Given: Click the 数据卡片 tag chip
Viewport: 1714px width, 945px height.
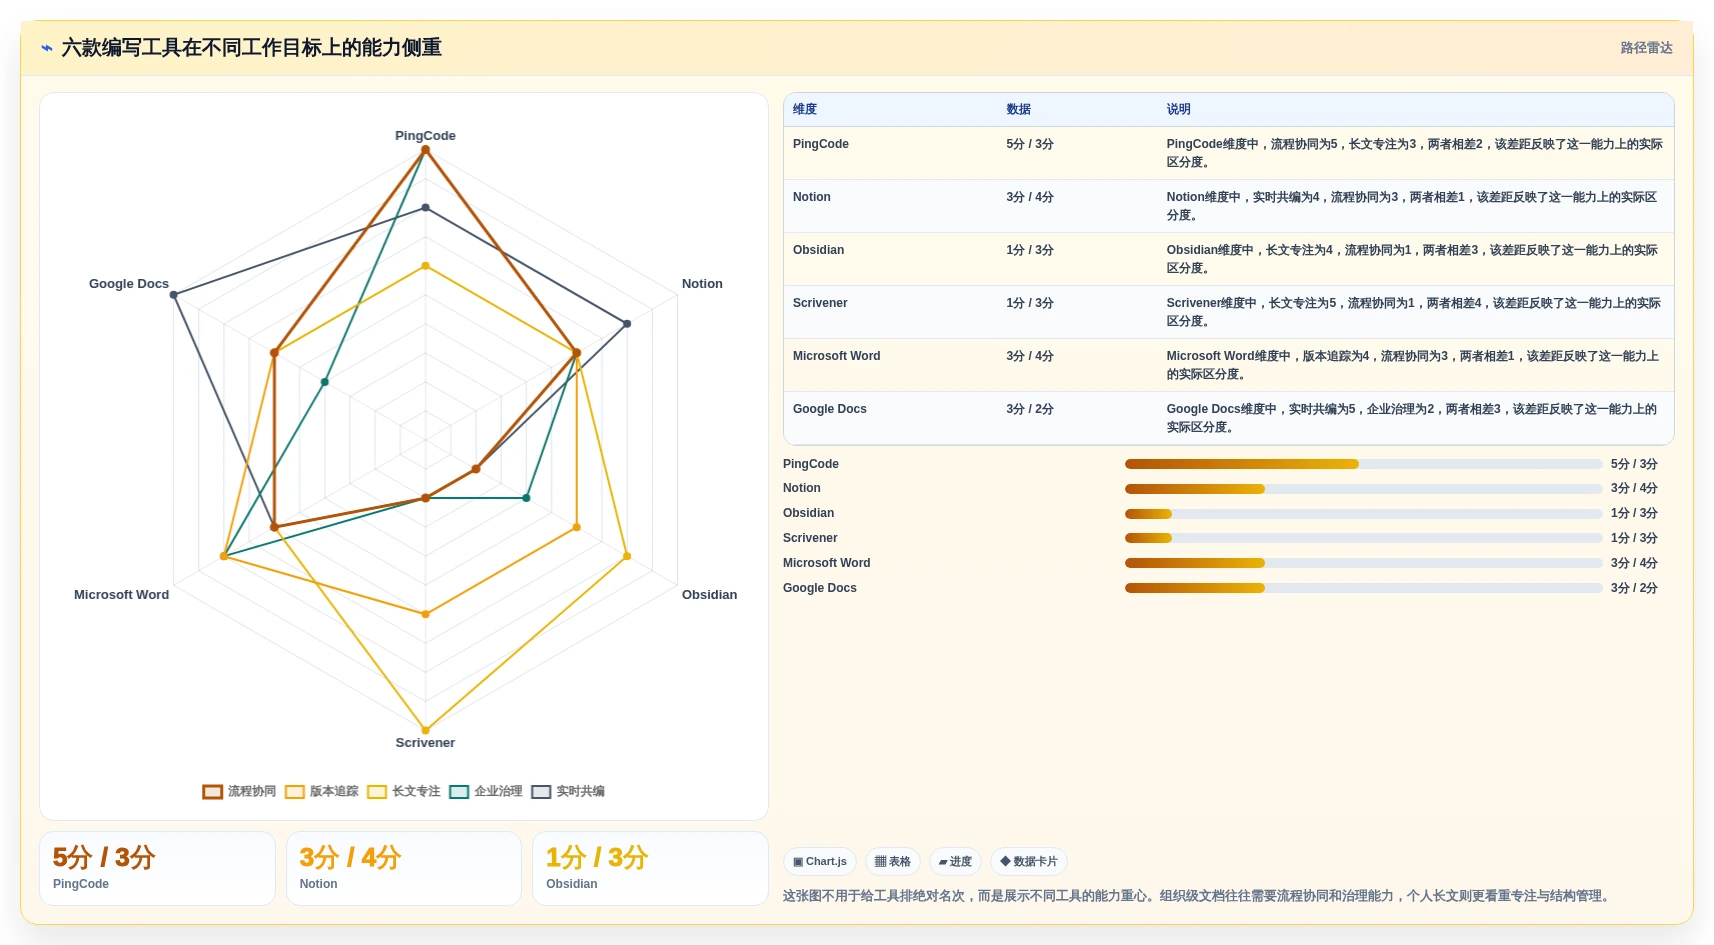Looking at the screenshot, I should (x=1029, y=861).
